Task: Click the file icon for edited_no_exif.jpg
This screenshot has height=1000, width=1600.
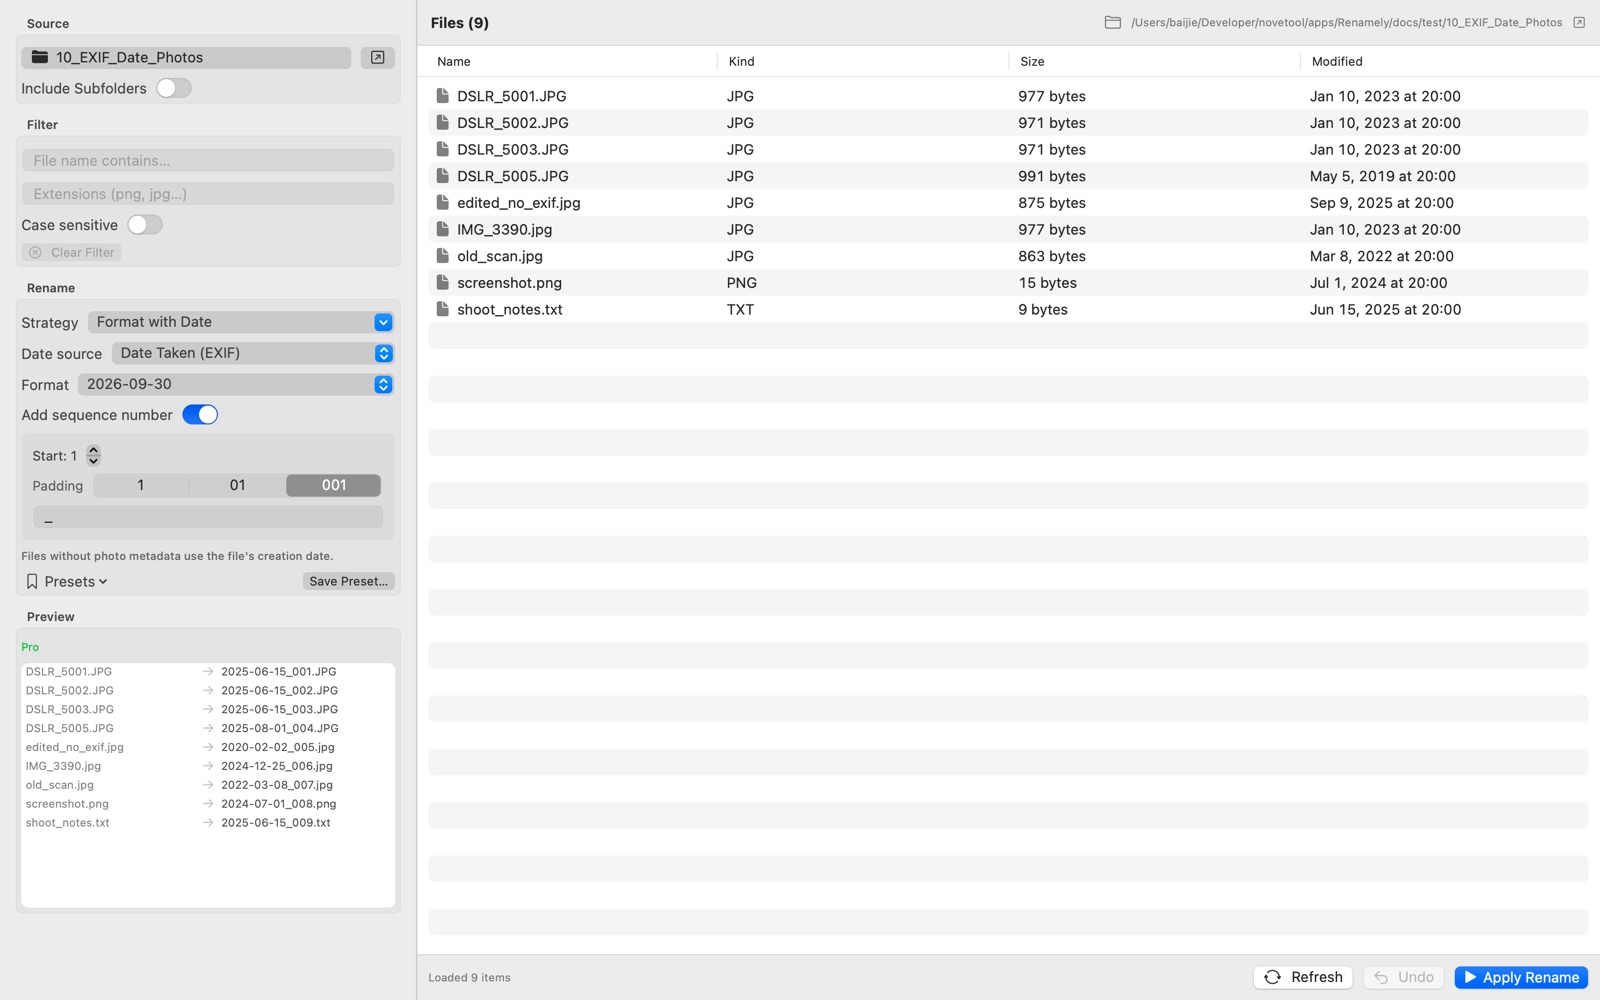Action: click(442, 202)
